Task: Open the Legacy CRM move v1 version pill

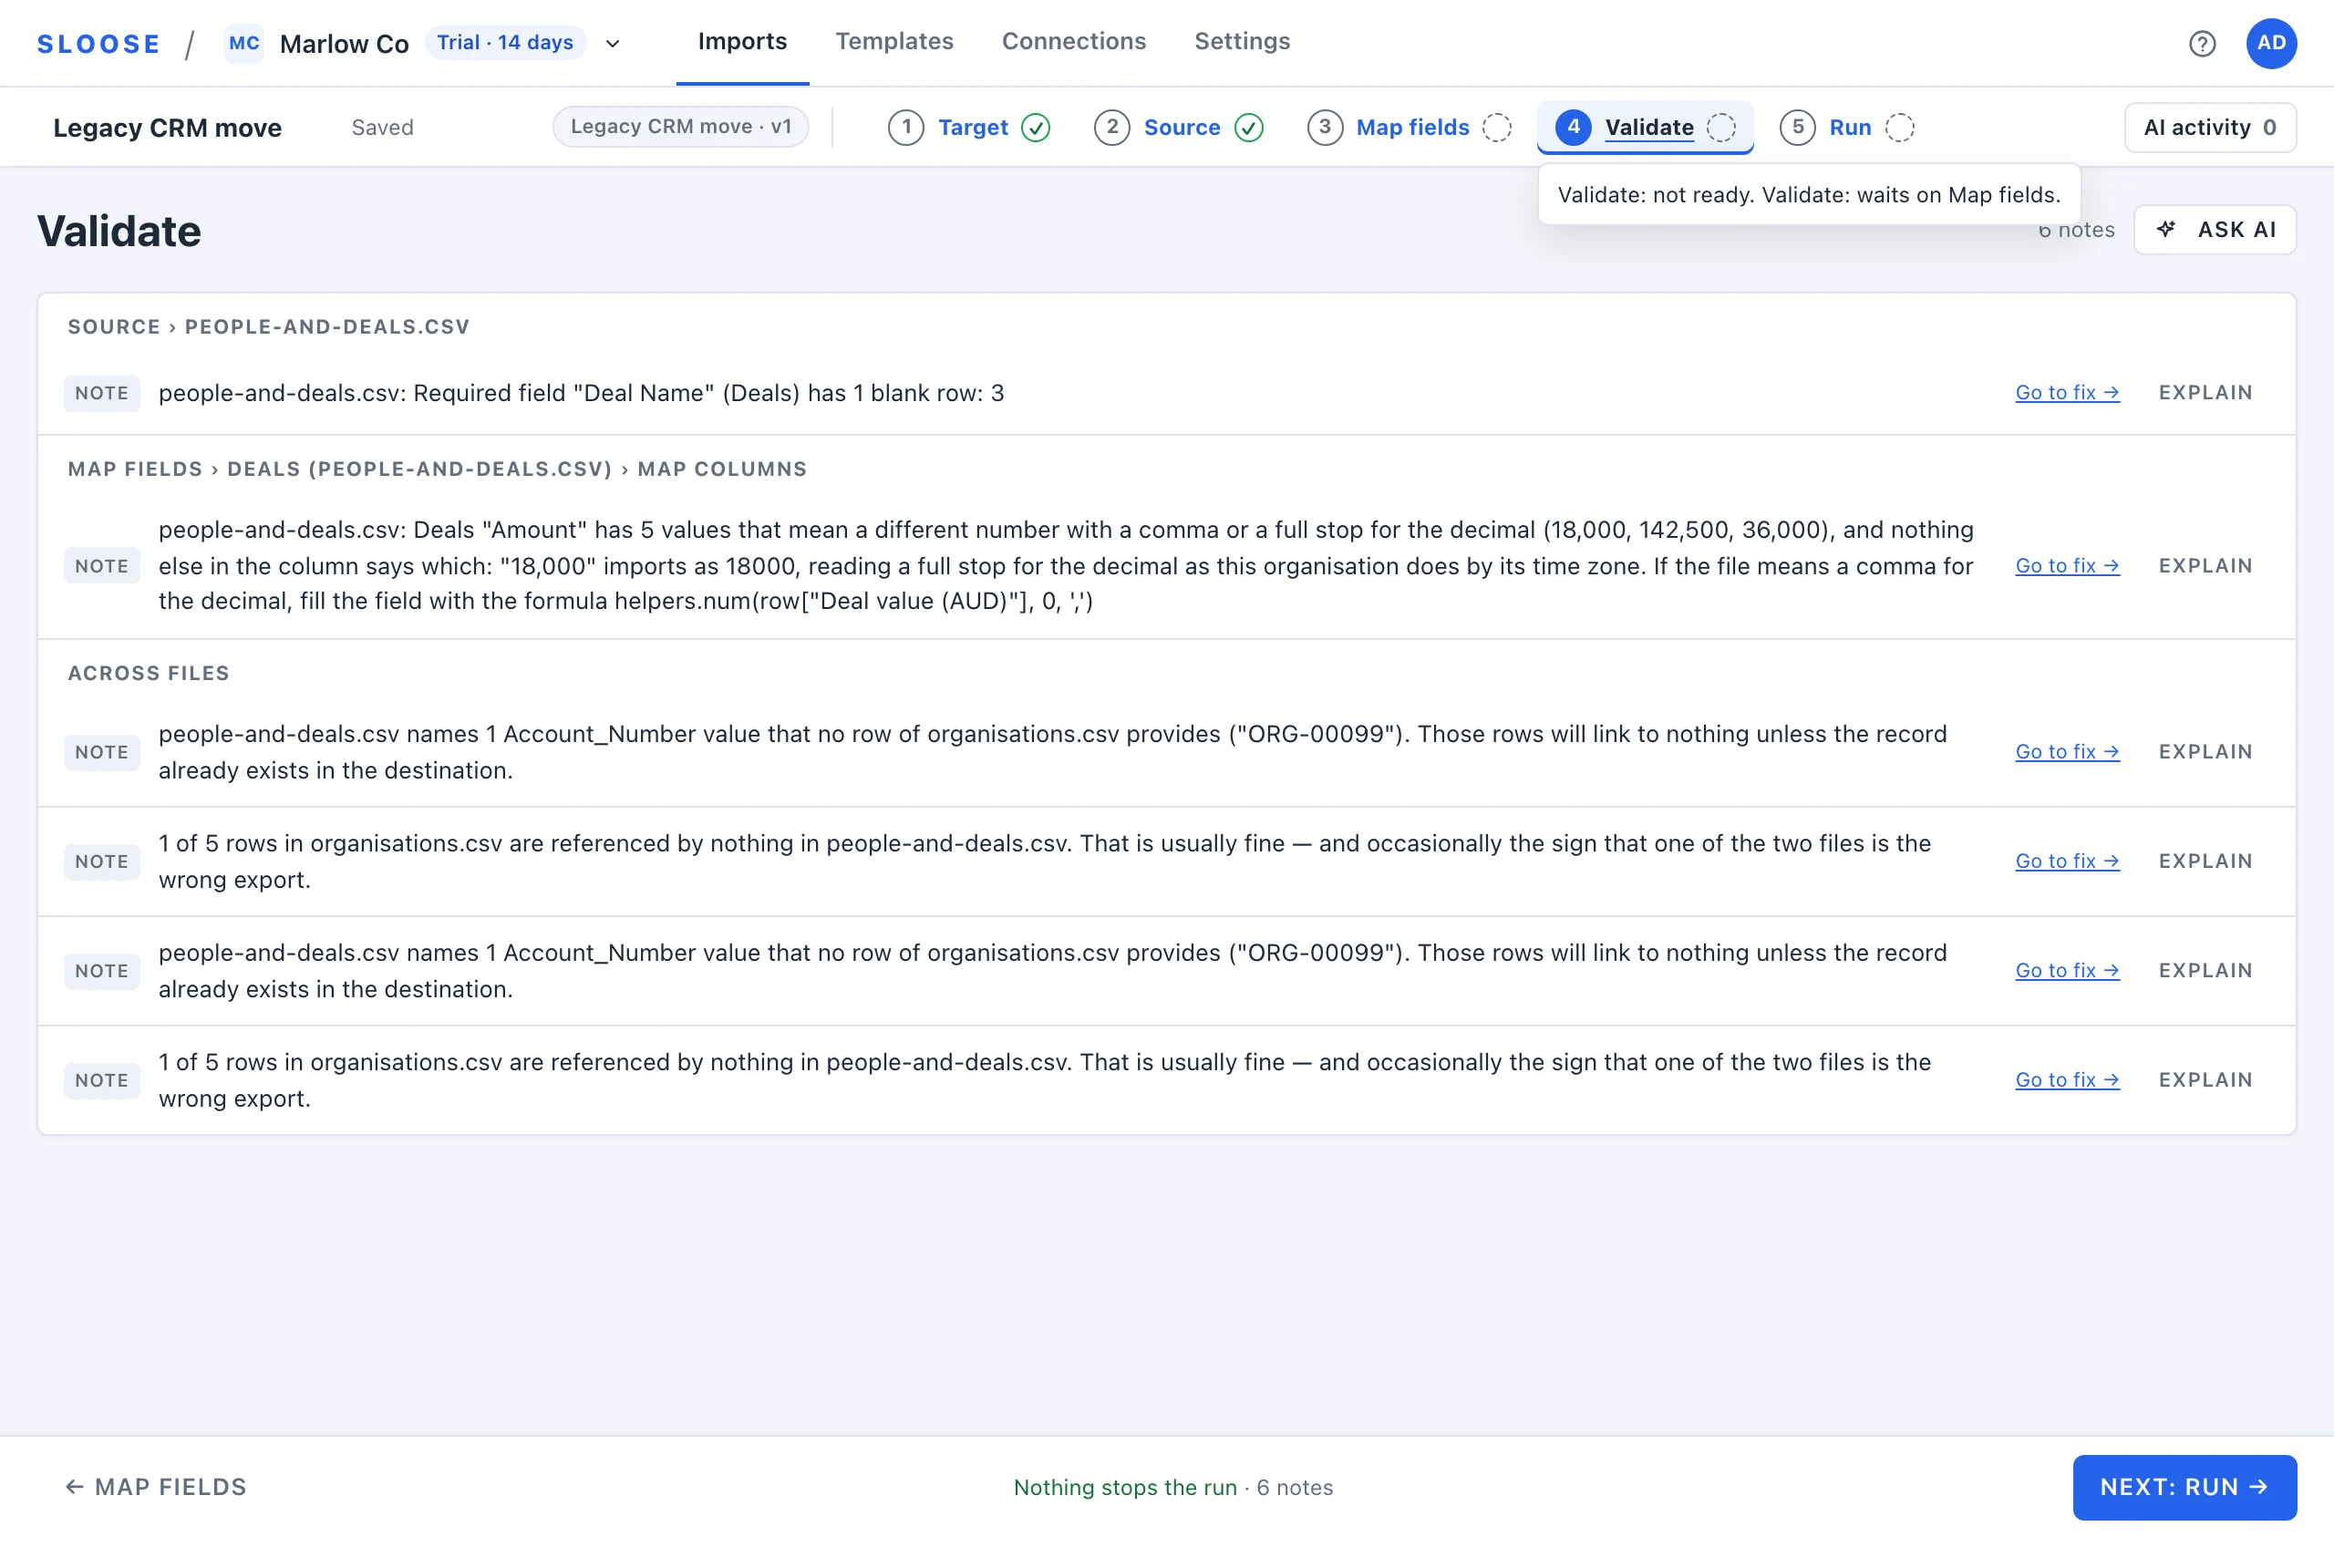Action: pos(680,127)
